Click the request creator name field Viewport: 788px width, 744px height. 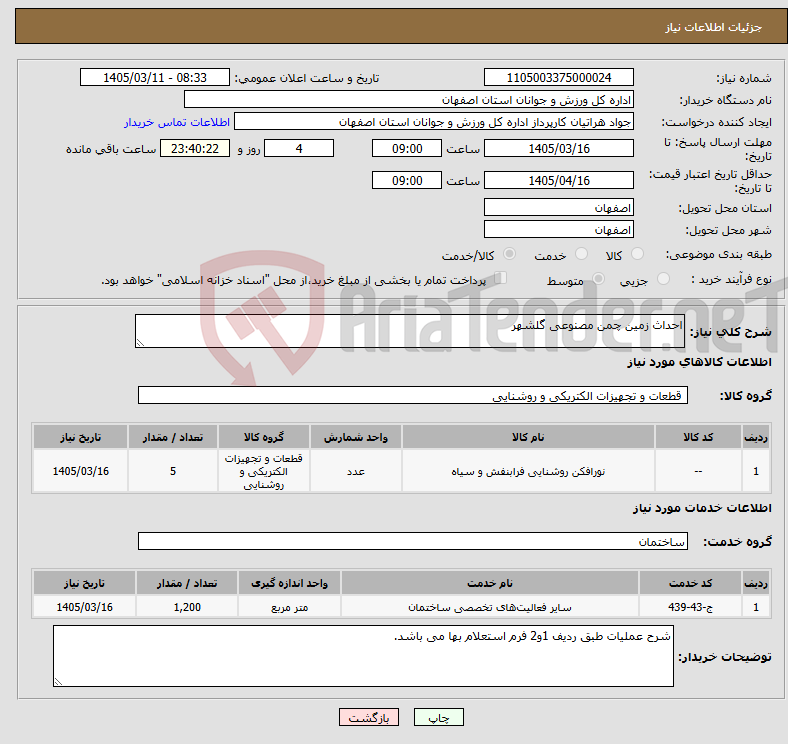[434, 122]
